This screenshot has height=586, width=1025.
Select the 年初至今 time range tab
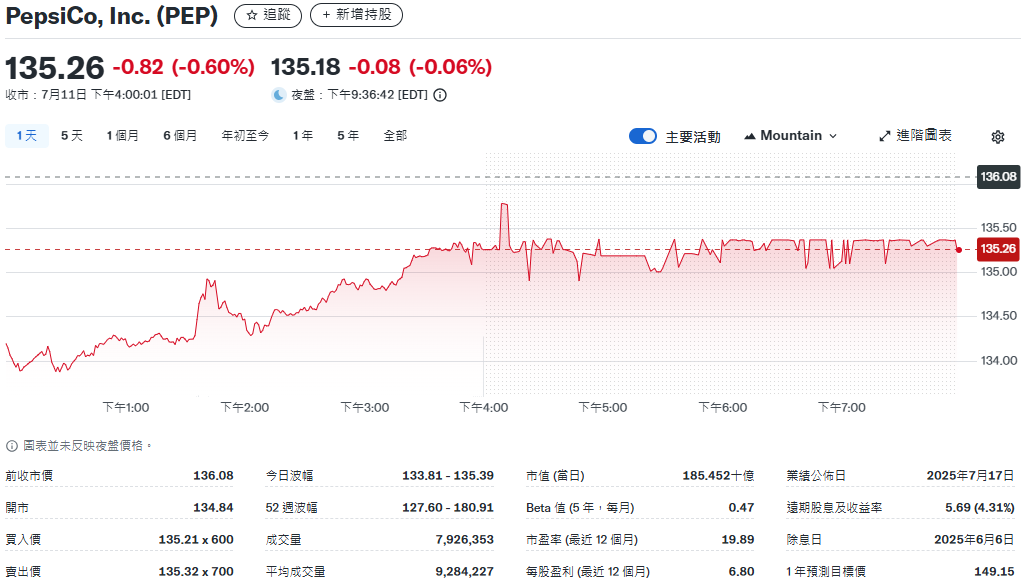pyautogui.click(x=245, y=135)
